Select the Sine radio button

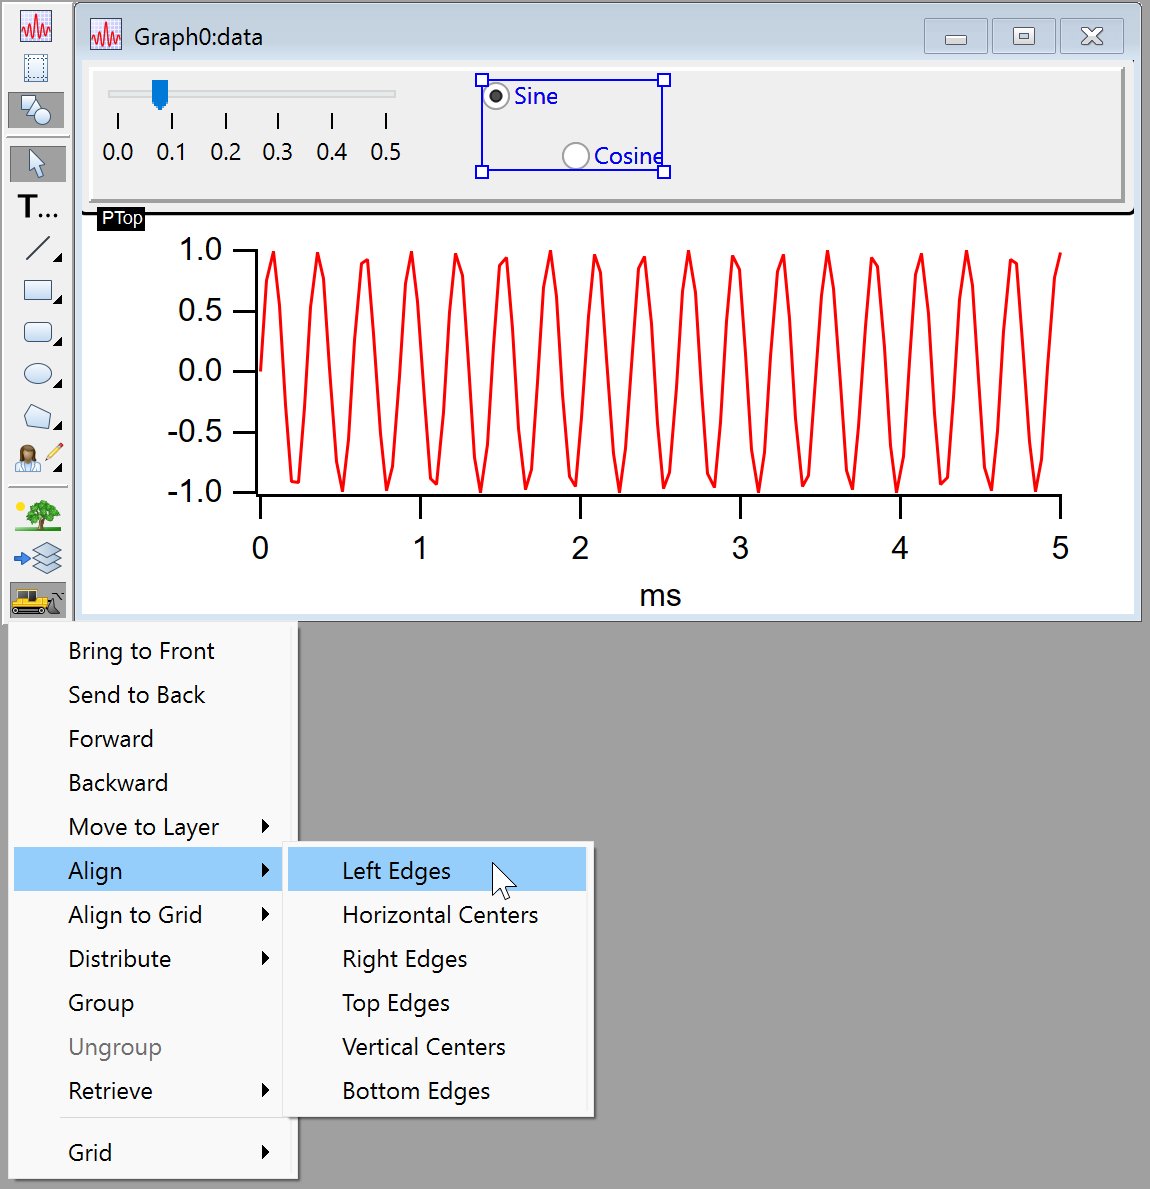(496, 97)
